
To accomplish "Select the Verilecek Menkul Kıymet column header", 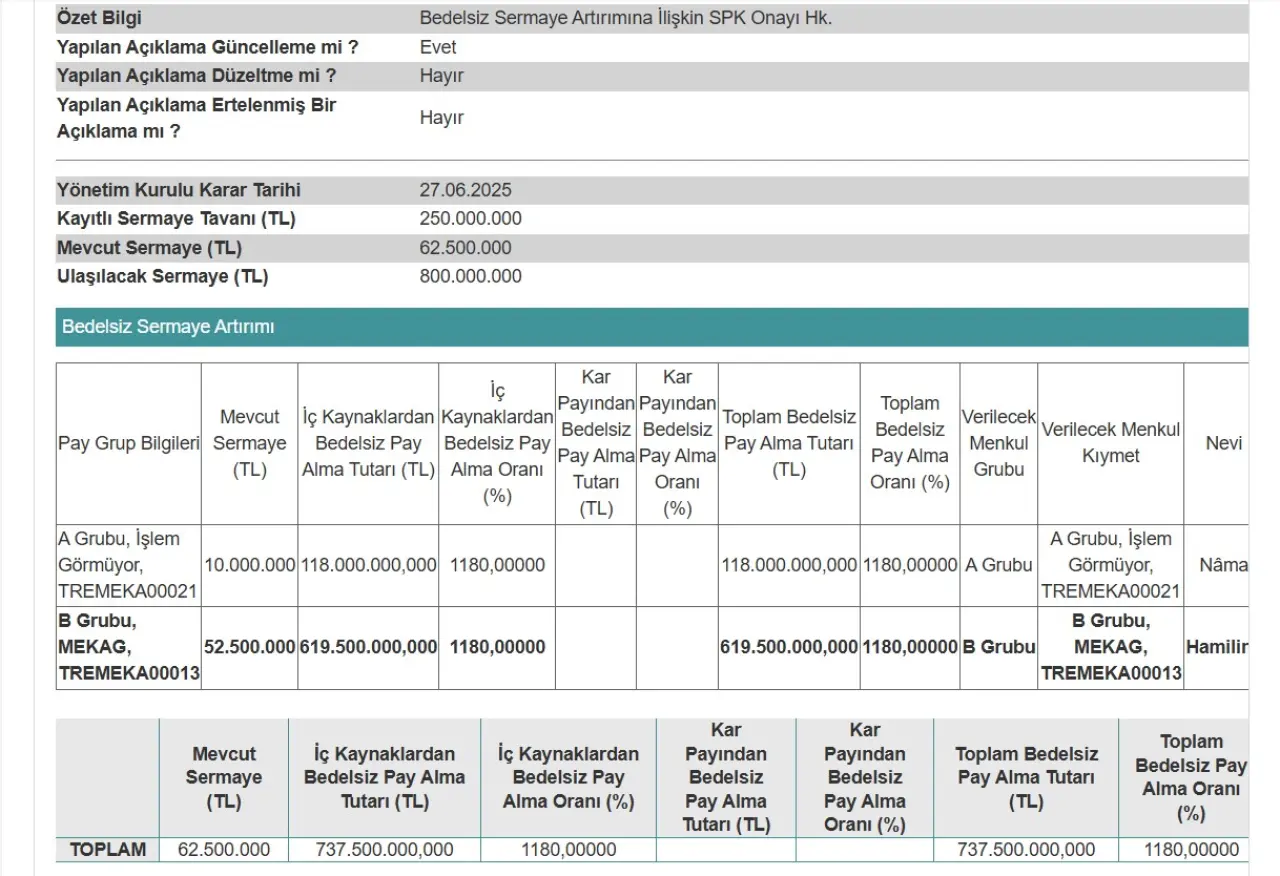I will pos(1110,443).
